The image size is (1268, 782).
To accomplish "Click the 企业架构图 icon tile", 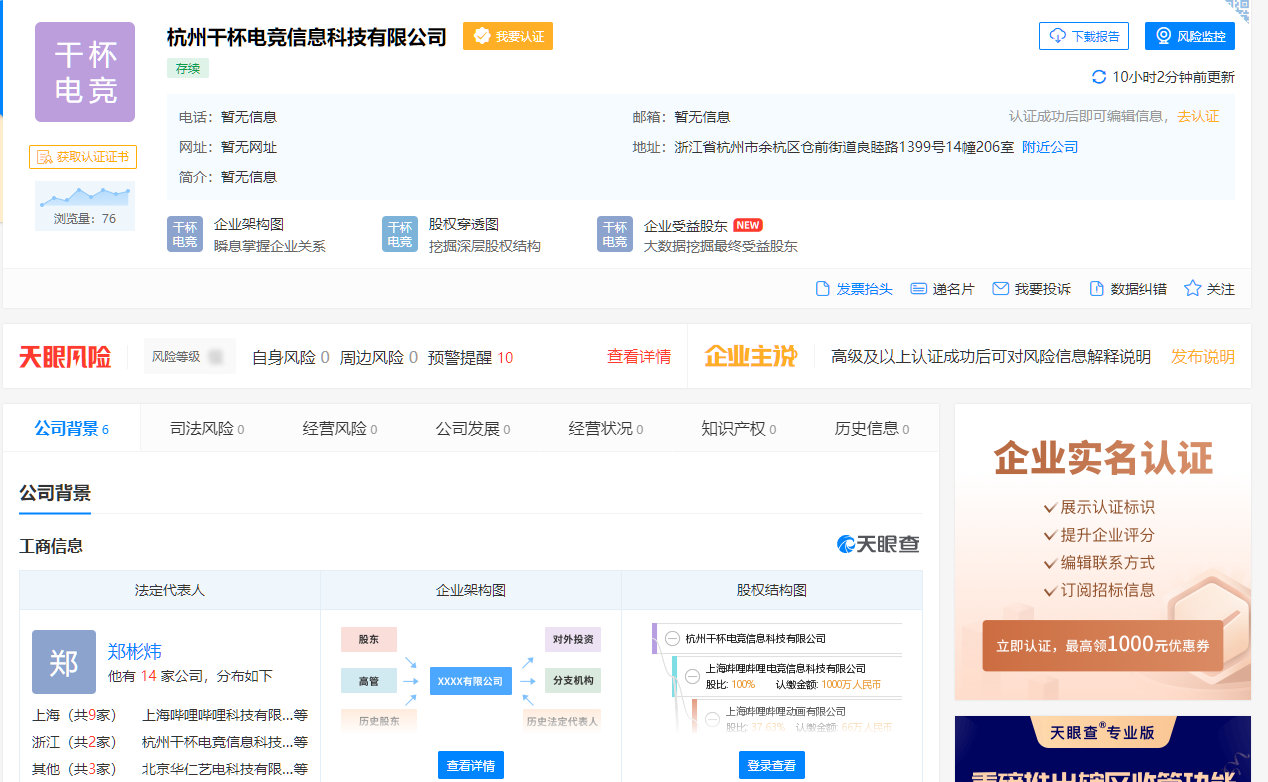I will click(185, 234).
